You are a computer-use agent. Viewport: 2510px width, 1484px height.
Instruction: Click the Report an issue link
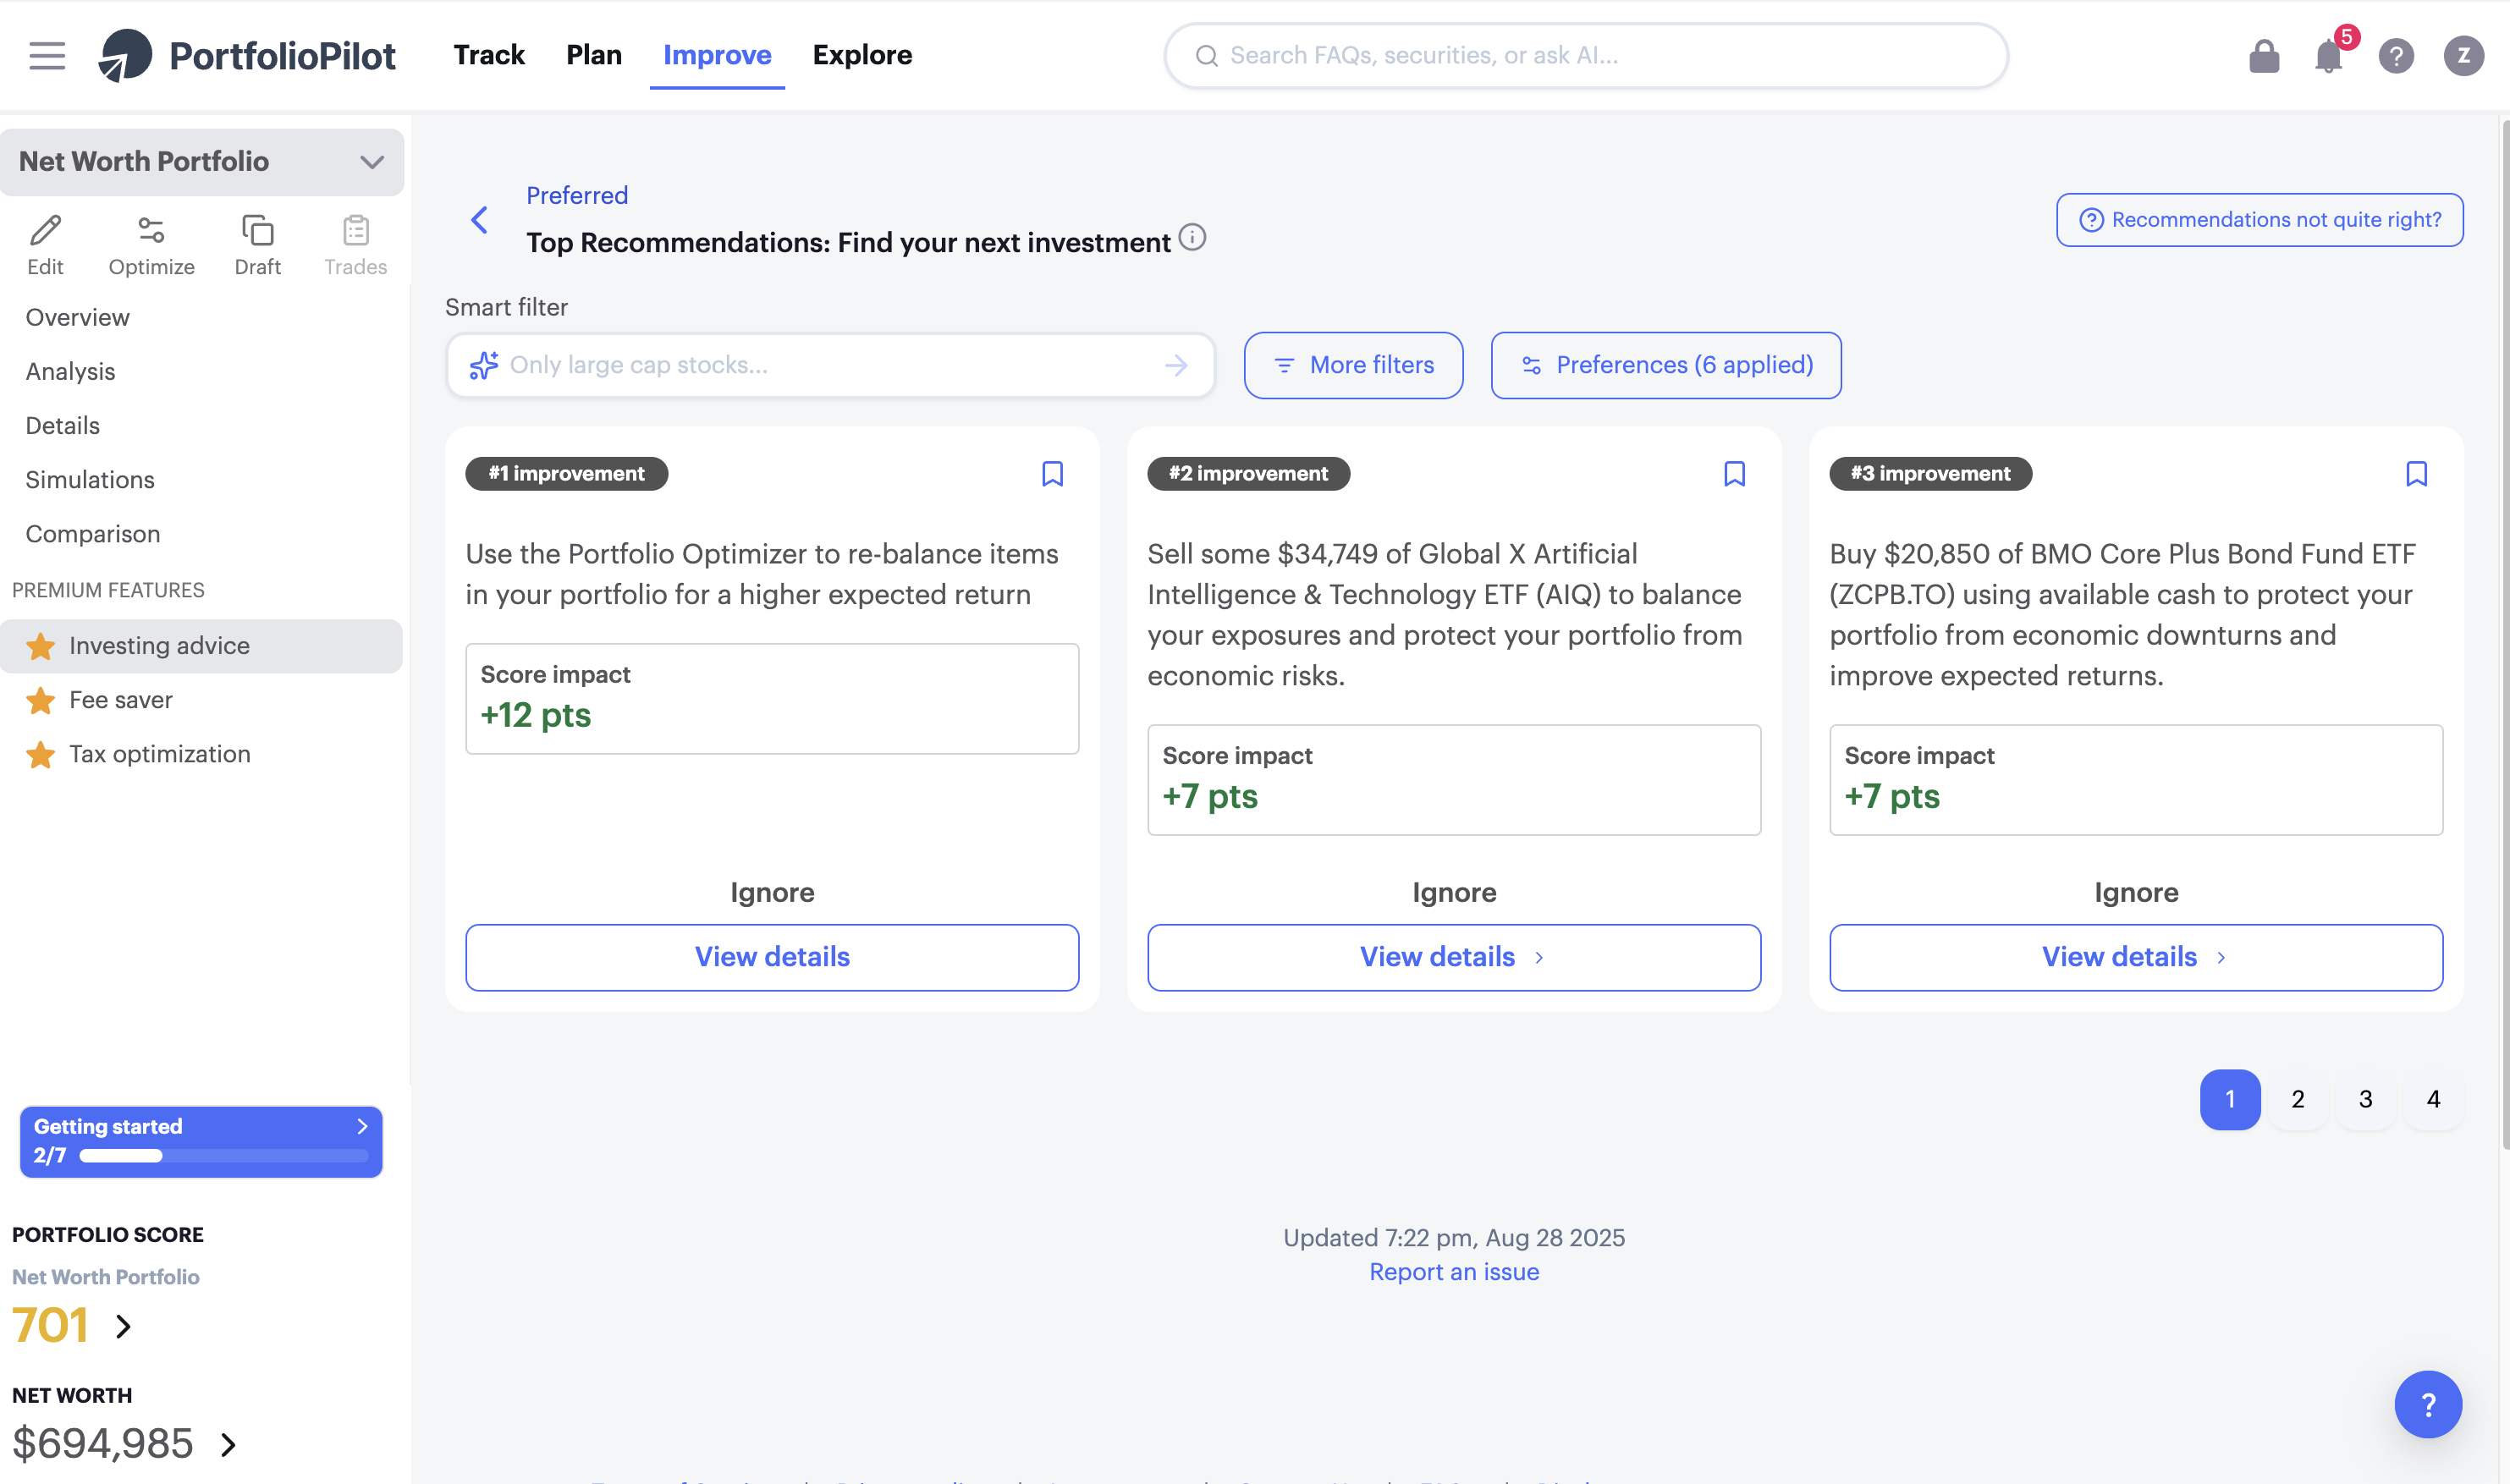click(x=1454, y=1272)
